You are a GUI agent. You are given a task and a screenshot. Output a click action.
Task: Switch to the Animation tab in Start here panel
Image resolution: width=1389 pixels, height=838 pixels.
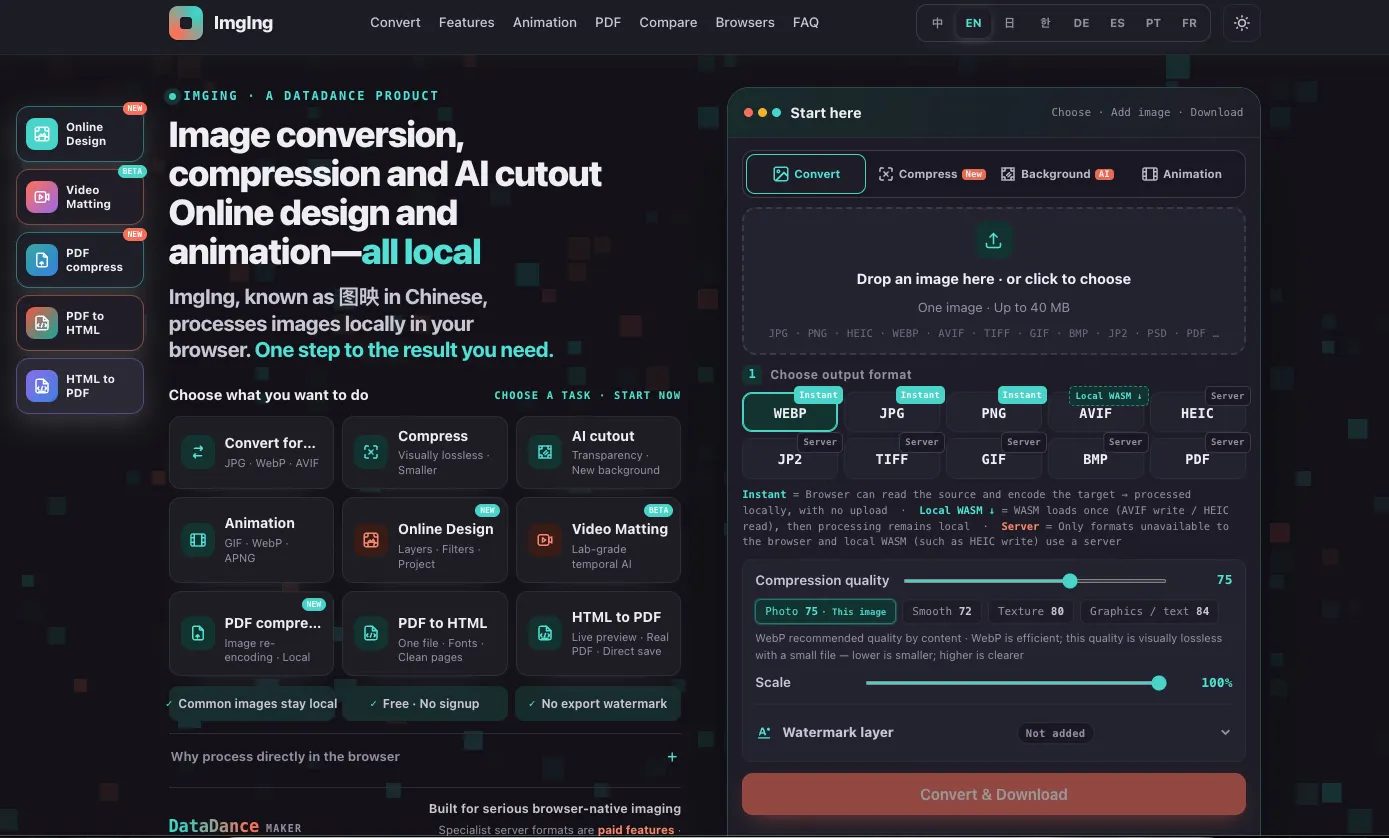(x=1182, y=174)
